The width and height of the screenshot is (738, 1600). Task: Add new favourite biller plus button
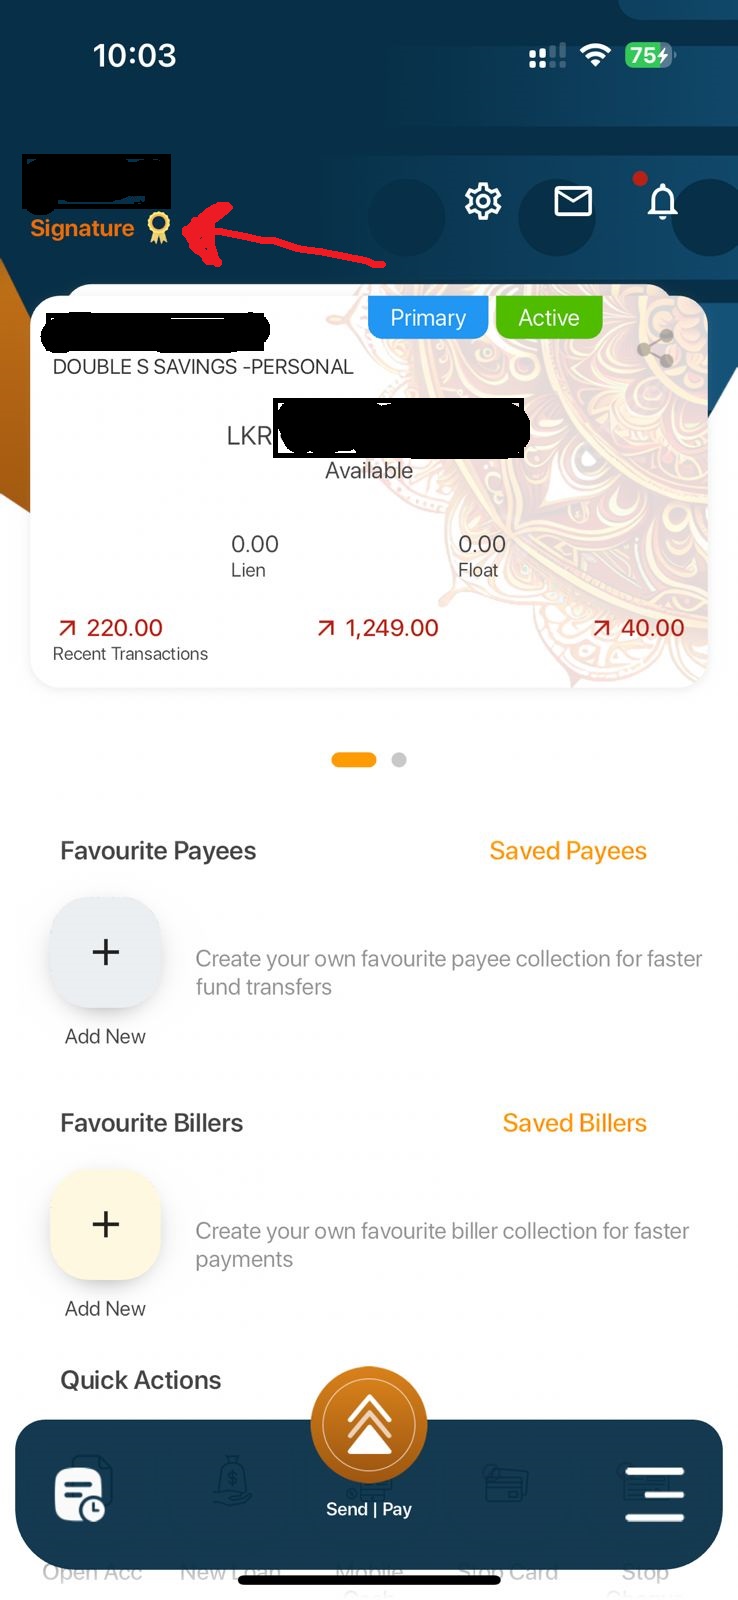[x=105, y=1224]
